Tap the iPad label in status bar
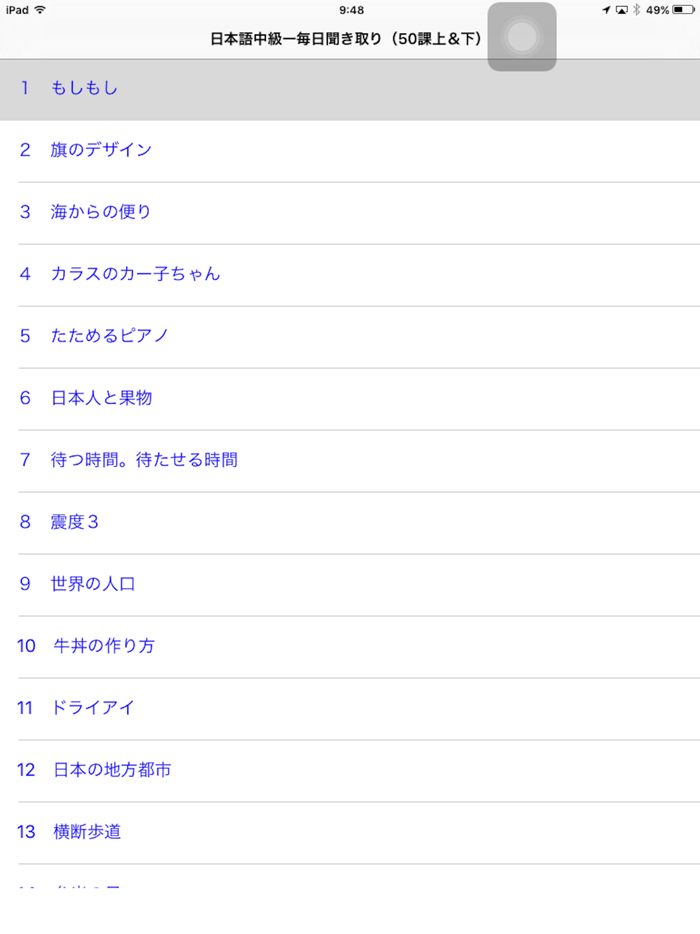The width and height of the screenshot is (700, 934). pyautogui.click(x=15, y=9)
